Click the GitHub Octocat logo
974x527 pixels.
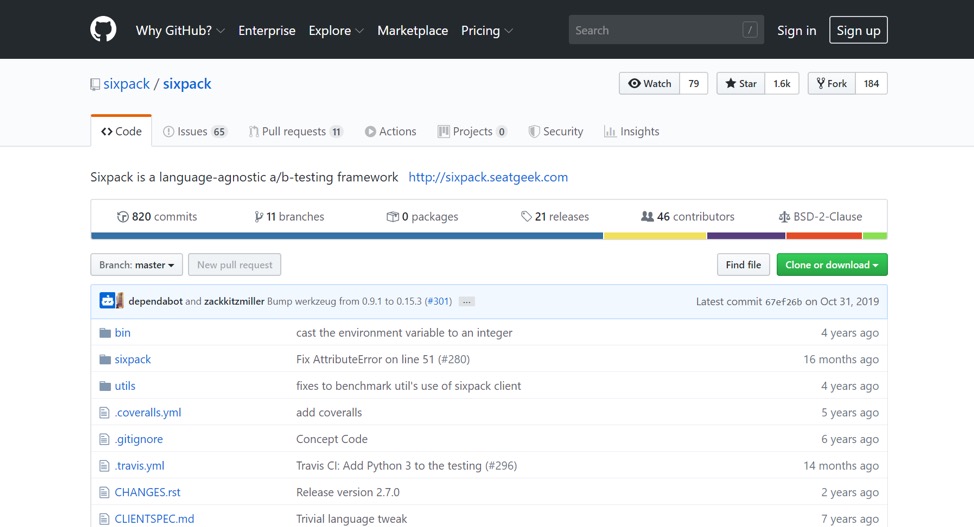(x=103, y=30)
